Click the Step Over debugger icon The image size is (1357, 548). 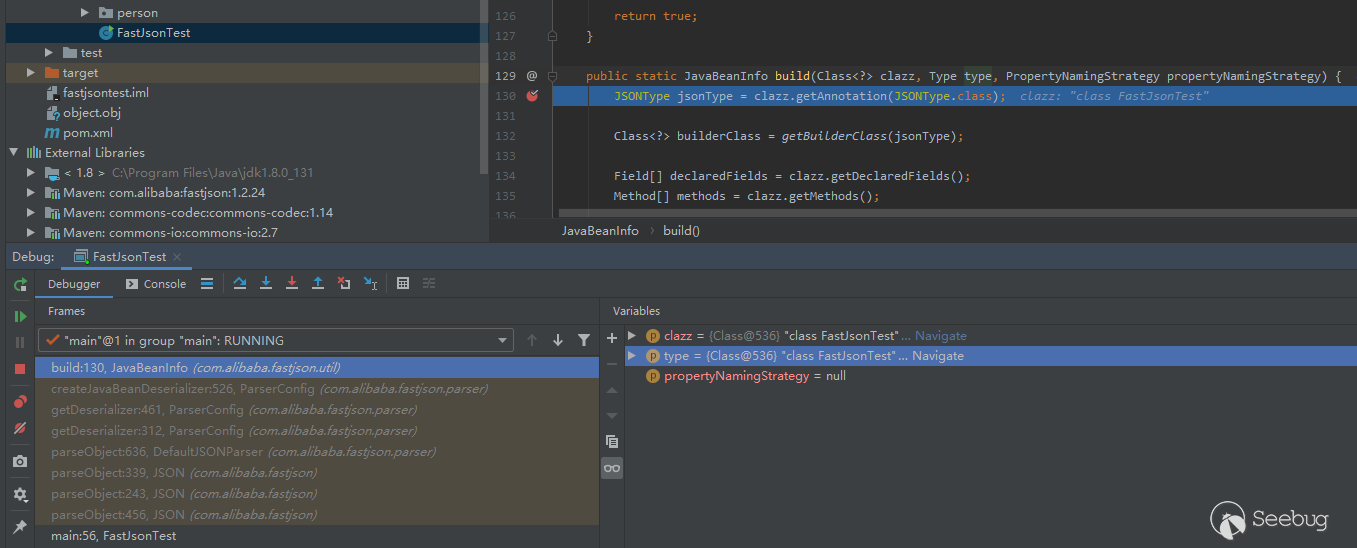coord(240,284)
